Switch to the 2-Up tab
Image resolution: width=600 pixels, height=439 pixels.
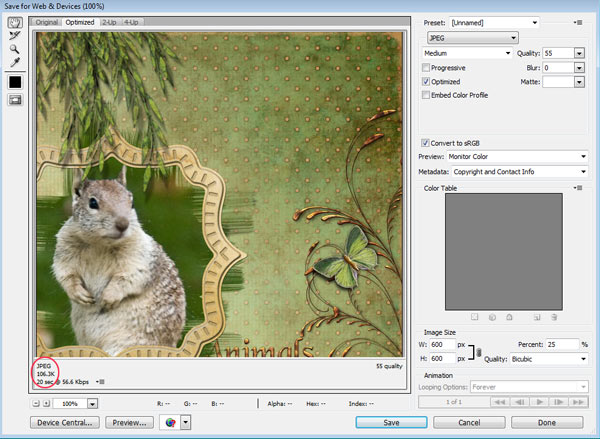(x=108, y=20)
